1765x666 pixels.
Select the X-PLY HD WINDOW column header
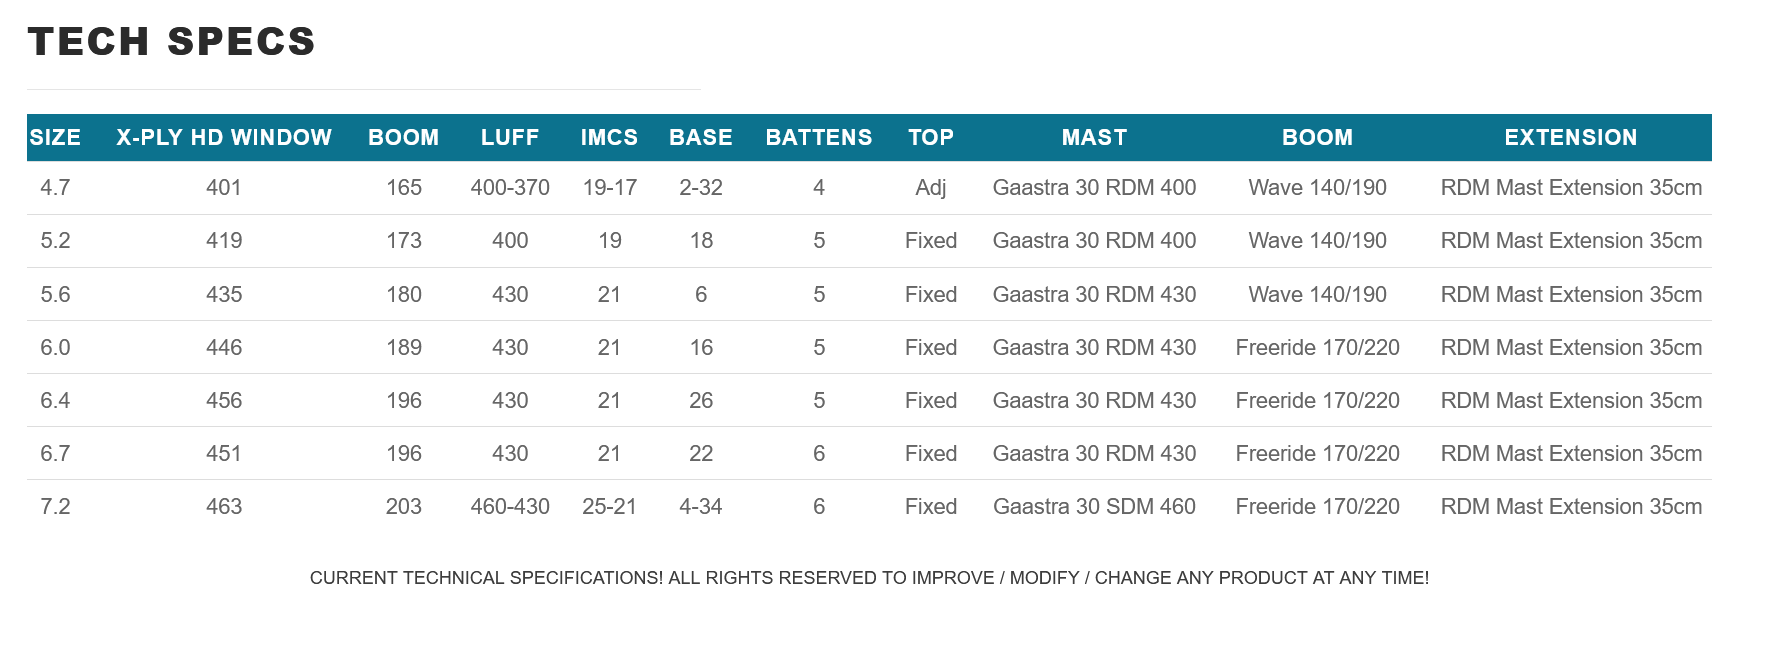[x=224, y=138]
